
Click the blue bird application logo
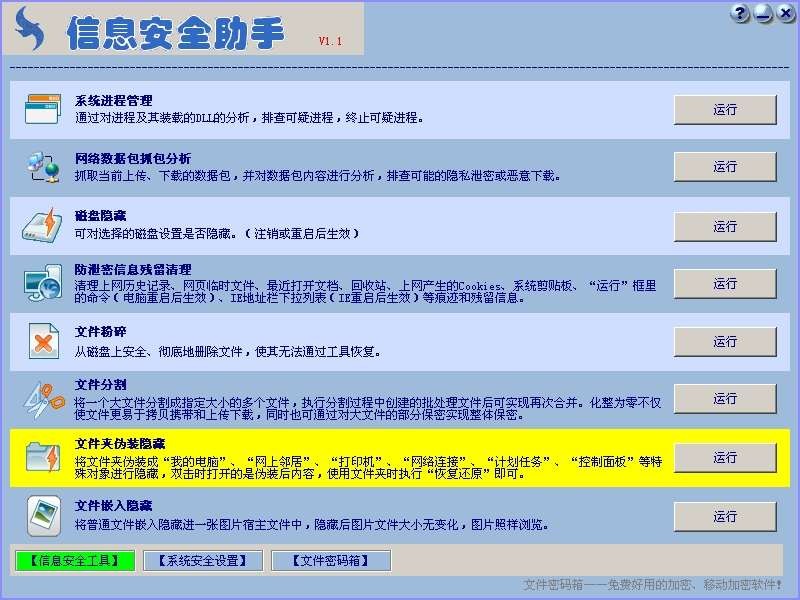(x=31, y=30)
